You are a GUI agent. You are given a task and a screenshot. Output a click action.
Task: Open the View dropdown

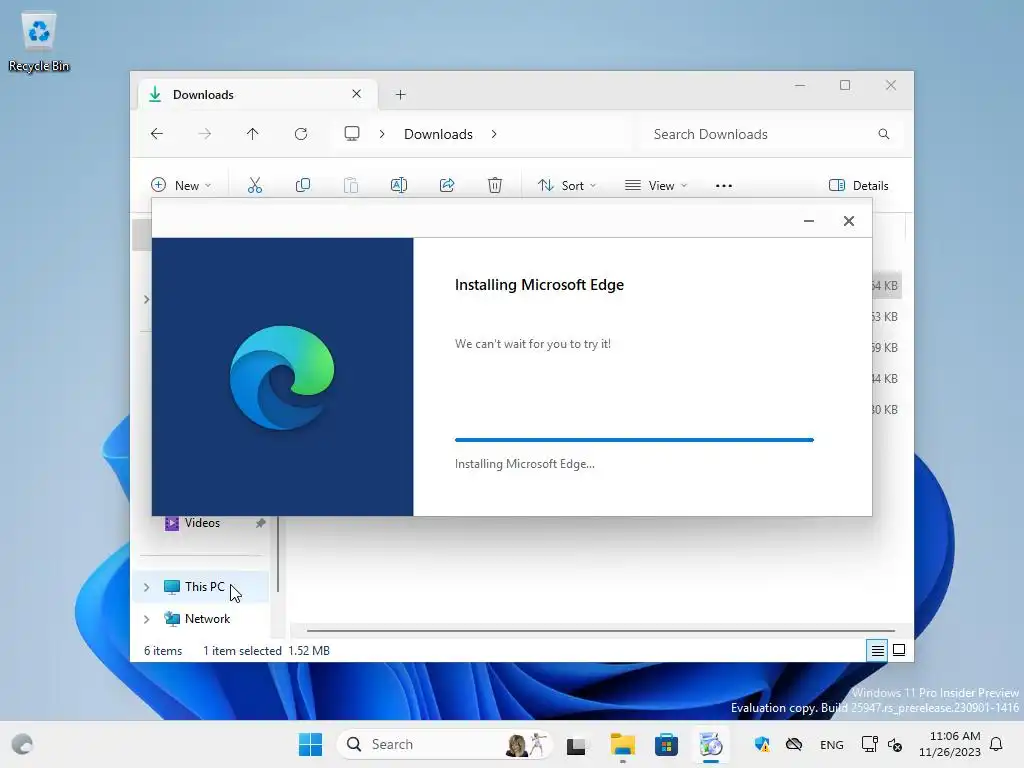[x=656, y=185]
